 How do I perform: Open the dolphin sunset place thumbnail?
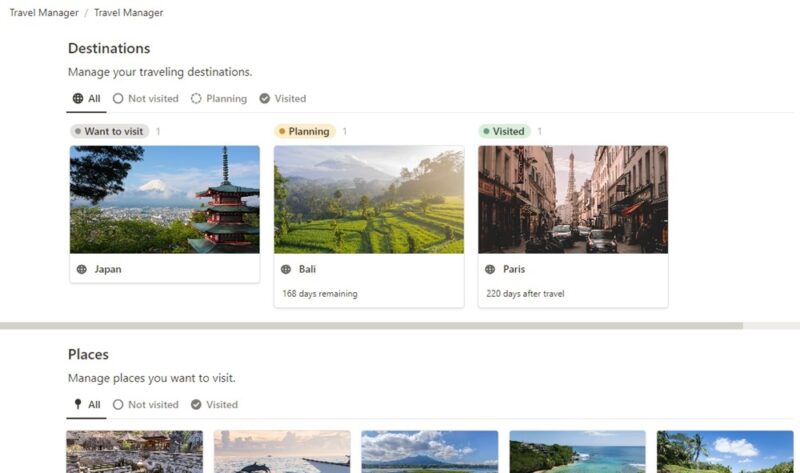pos(282,452)
